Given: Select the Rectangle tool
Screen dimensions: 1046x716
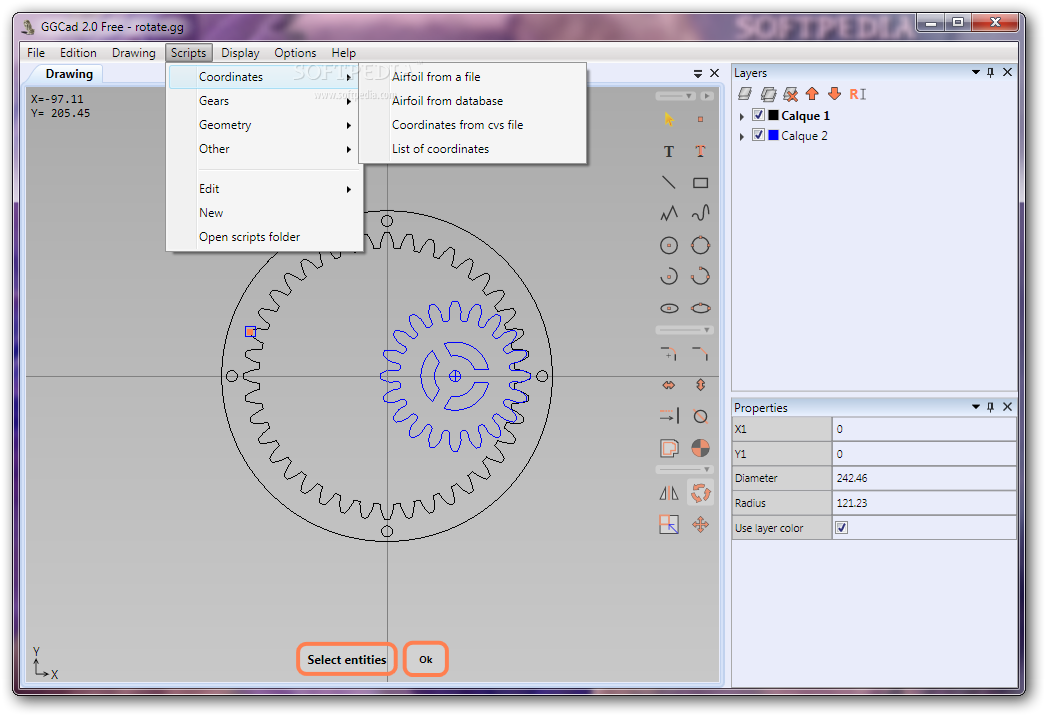Looking at the screenshot, I should click(x=700, y=183).
